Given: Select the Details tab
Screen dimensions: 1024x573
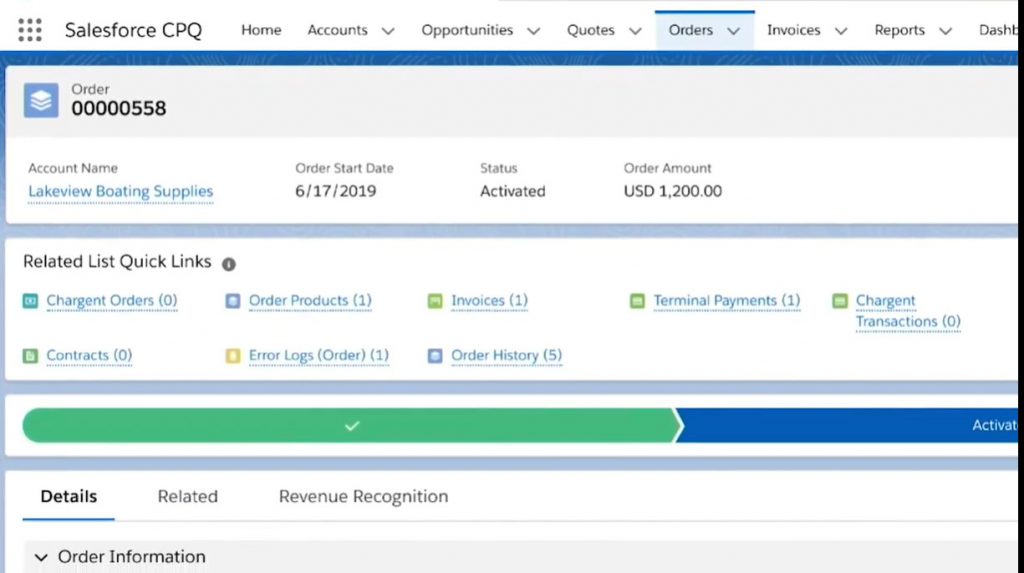Looking at the screenshot, I should tap(69, 497).
